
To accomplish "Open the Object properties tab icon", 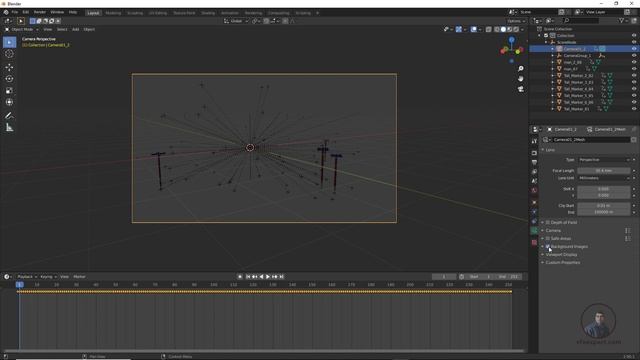I will click(534, 202).
